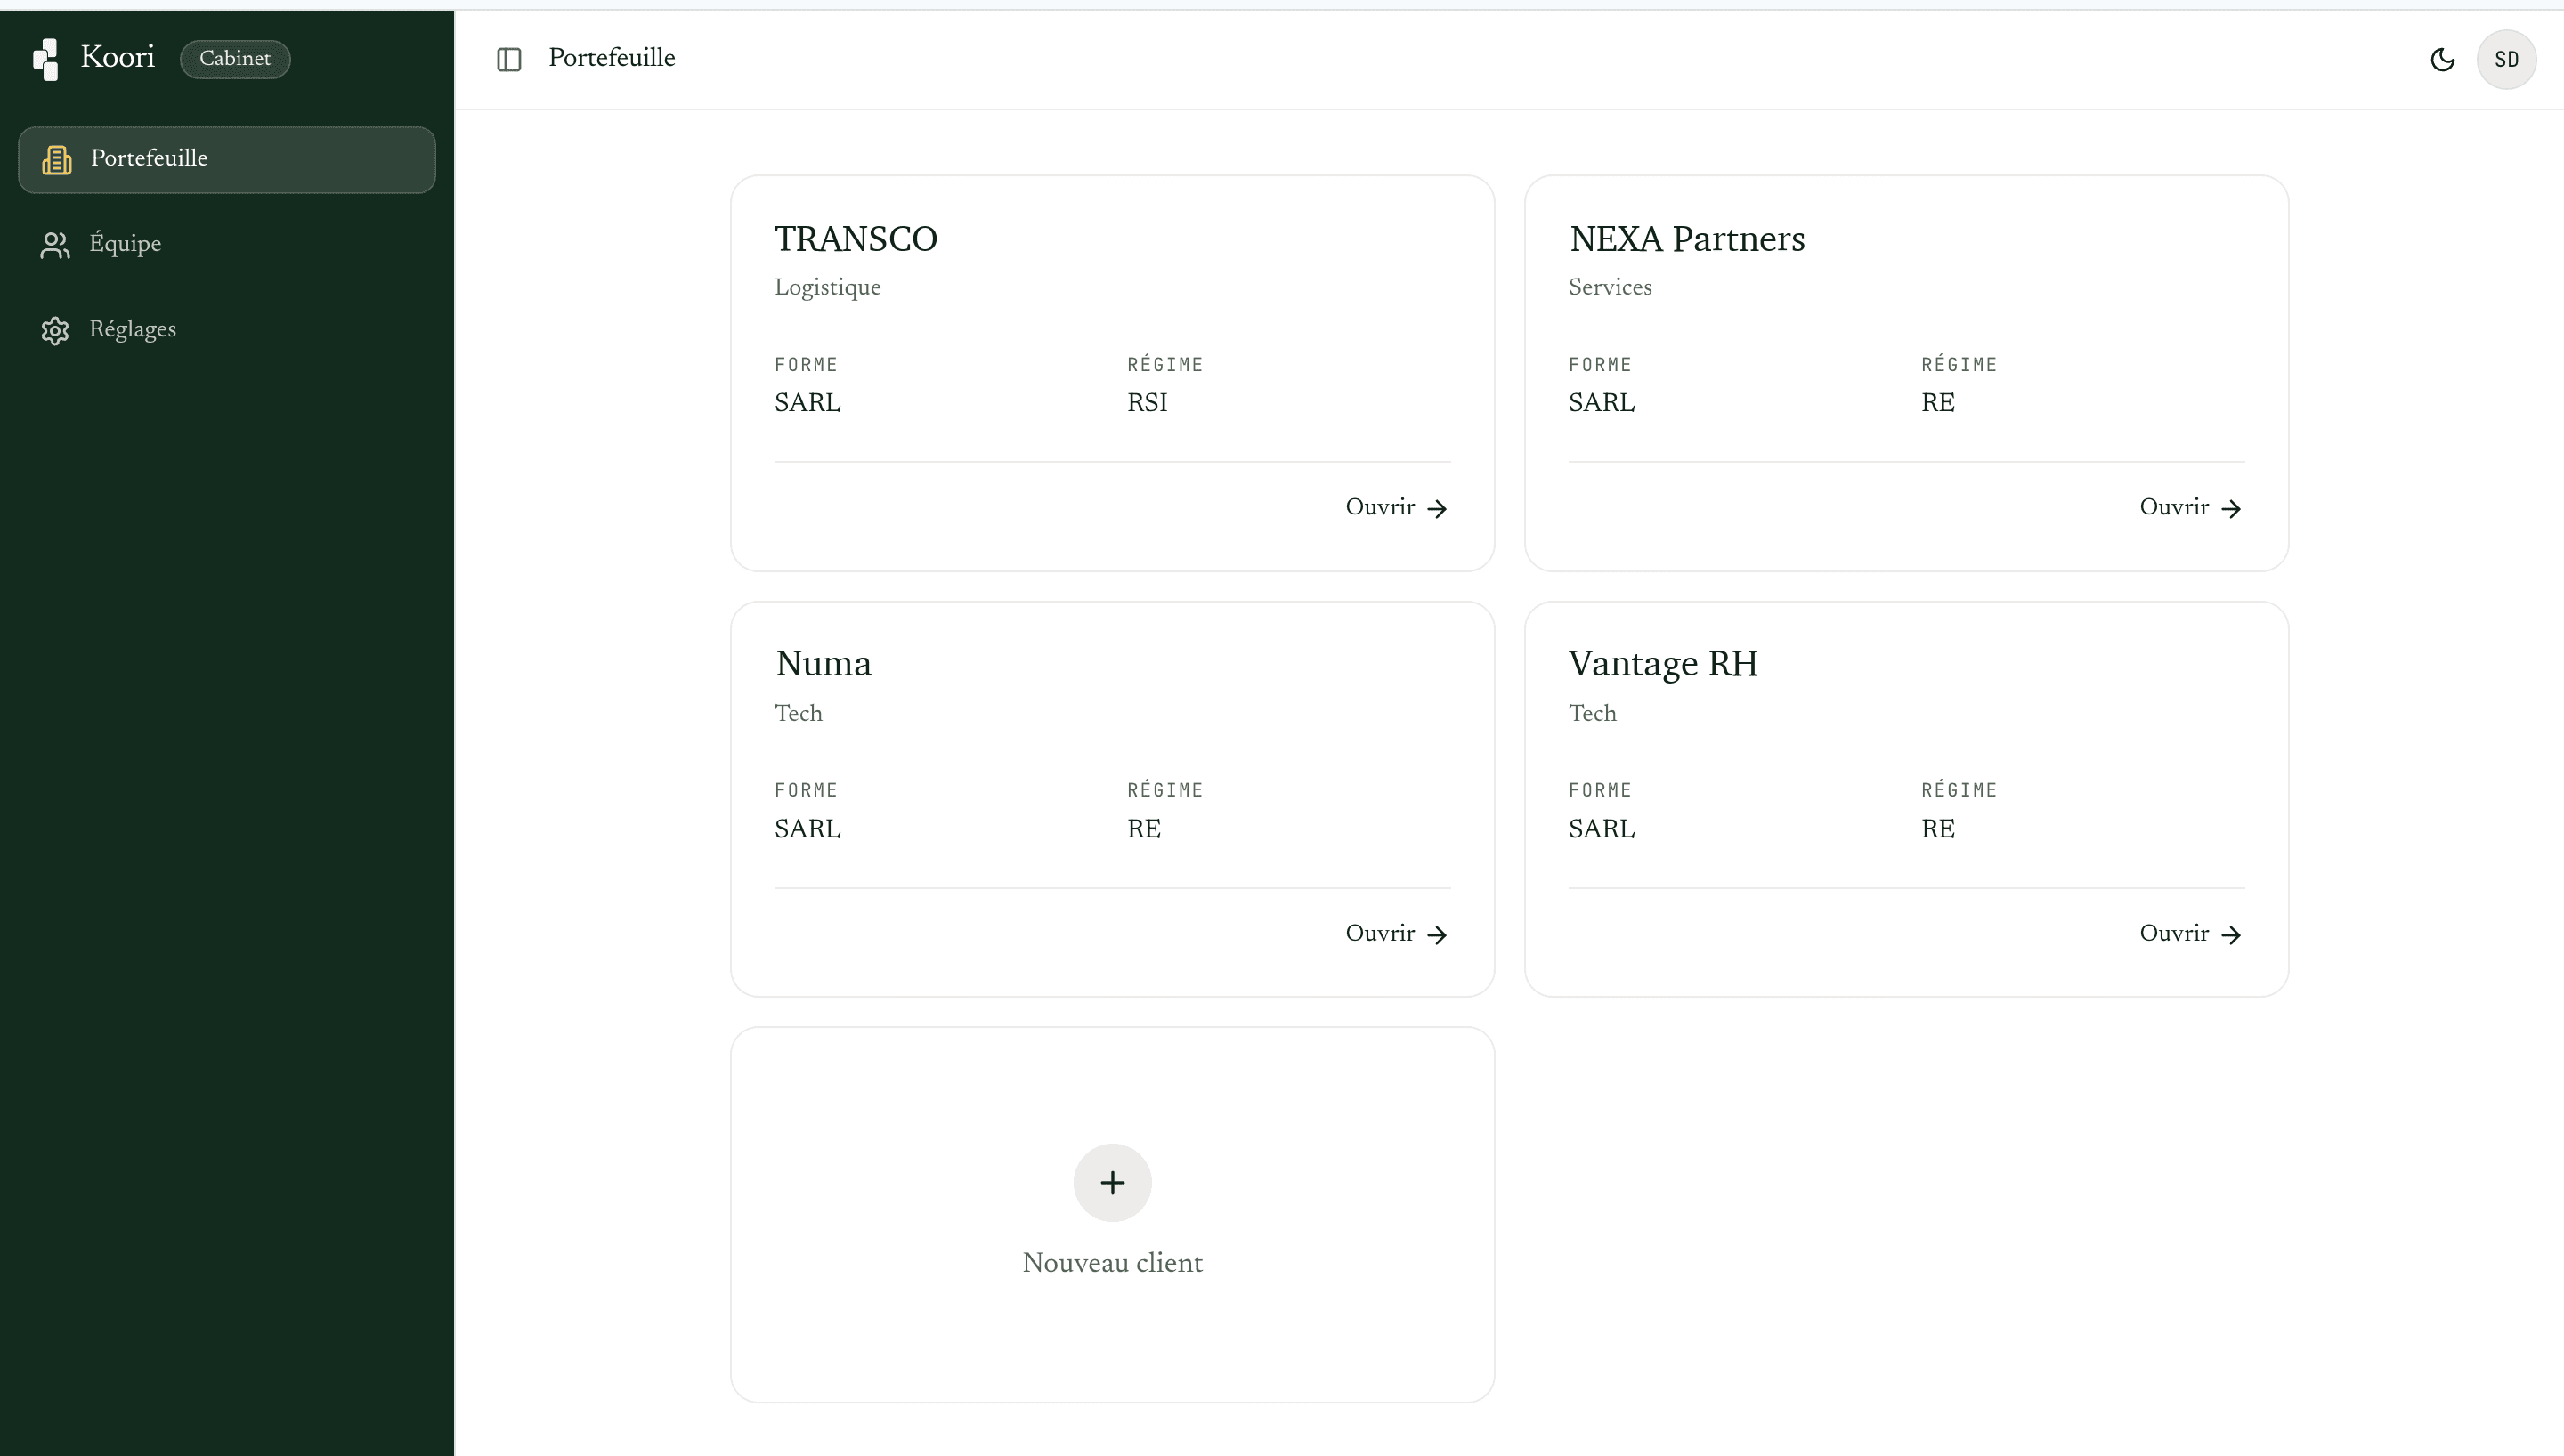Click the Logistique sector text
The width and height of the screenshot is (2564, 1456).
click(x=828, y=288)
